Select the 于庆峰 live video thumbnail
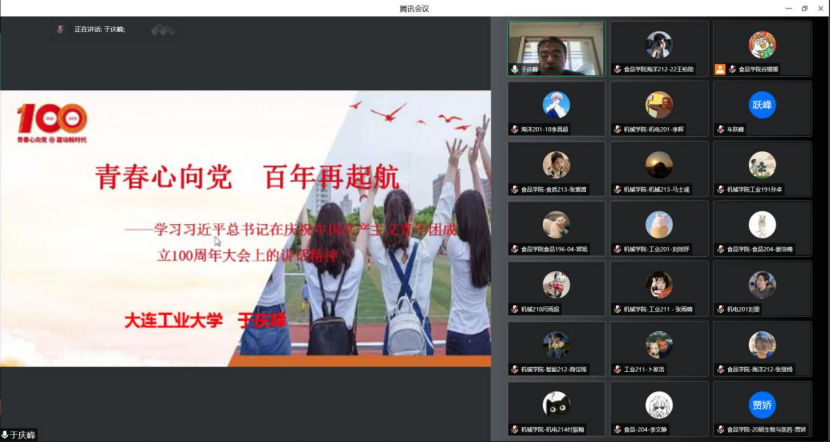Image resolution: width=831 pixels, height=442 pixels. click(x=556, y=48)
